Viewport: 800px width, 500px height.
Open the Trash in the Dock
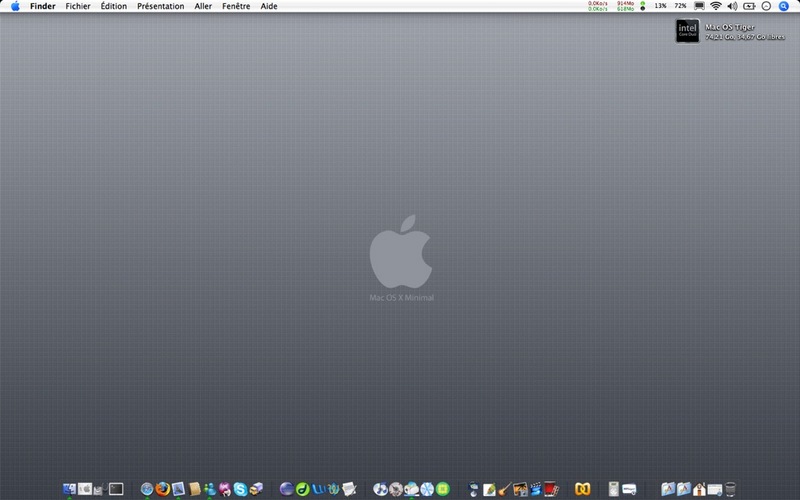(731, 489)
